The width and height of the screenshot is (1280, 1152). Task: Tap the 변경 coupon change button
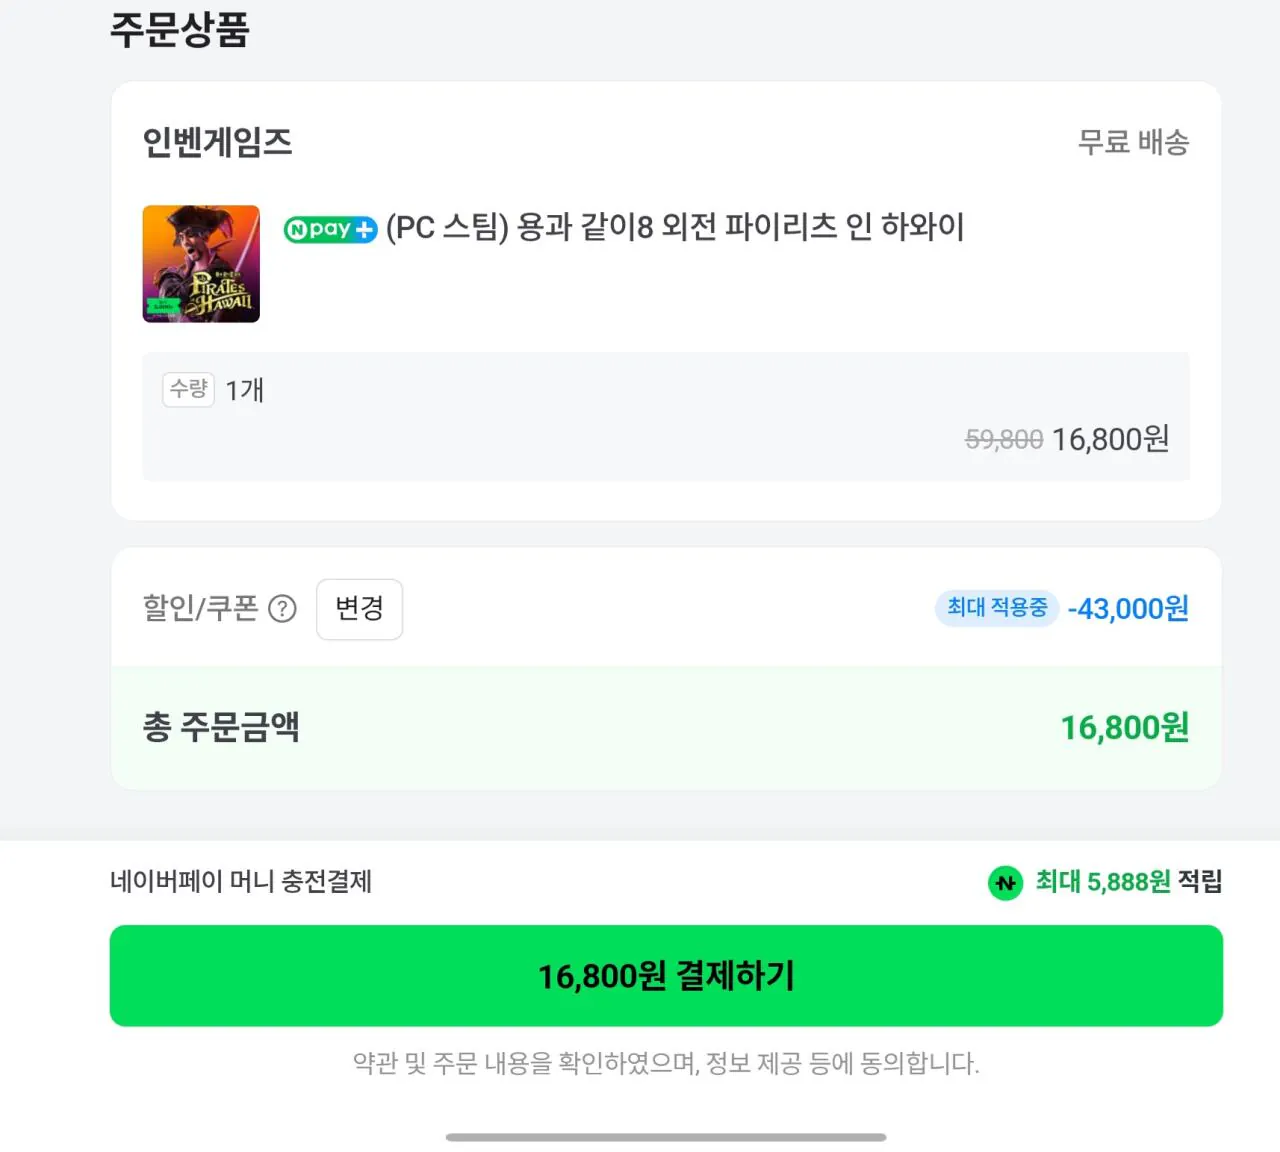point(359,609)
